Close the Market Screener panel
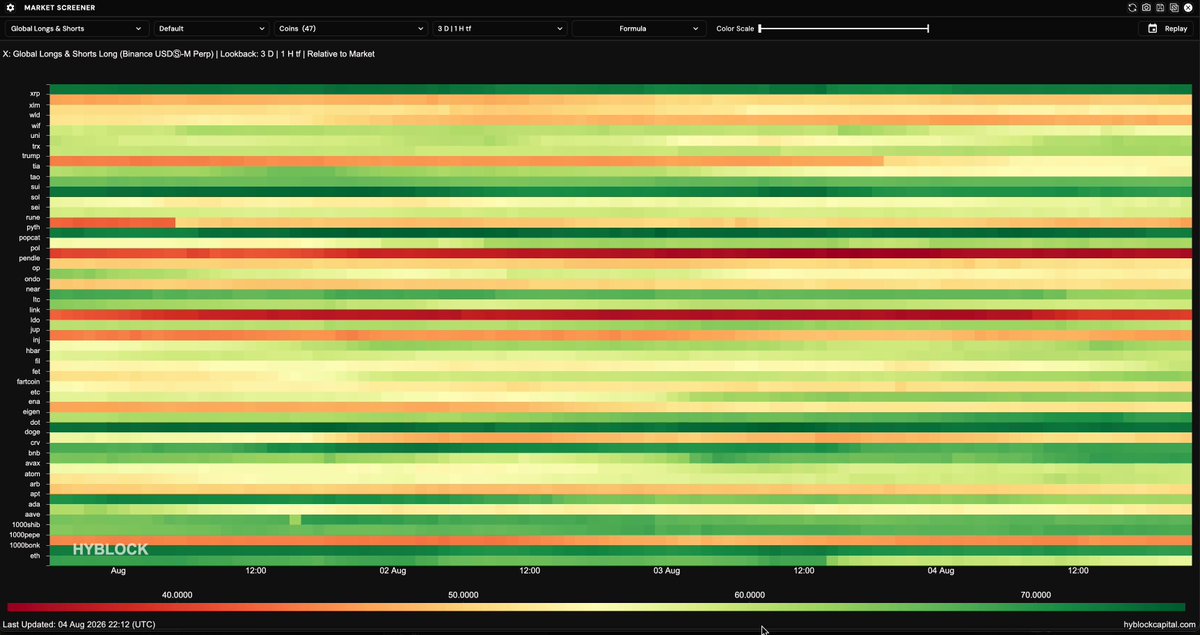This screenshot has height=635, width=1200. pos(1186,7)
